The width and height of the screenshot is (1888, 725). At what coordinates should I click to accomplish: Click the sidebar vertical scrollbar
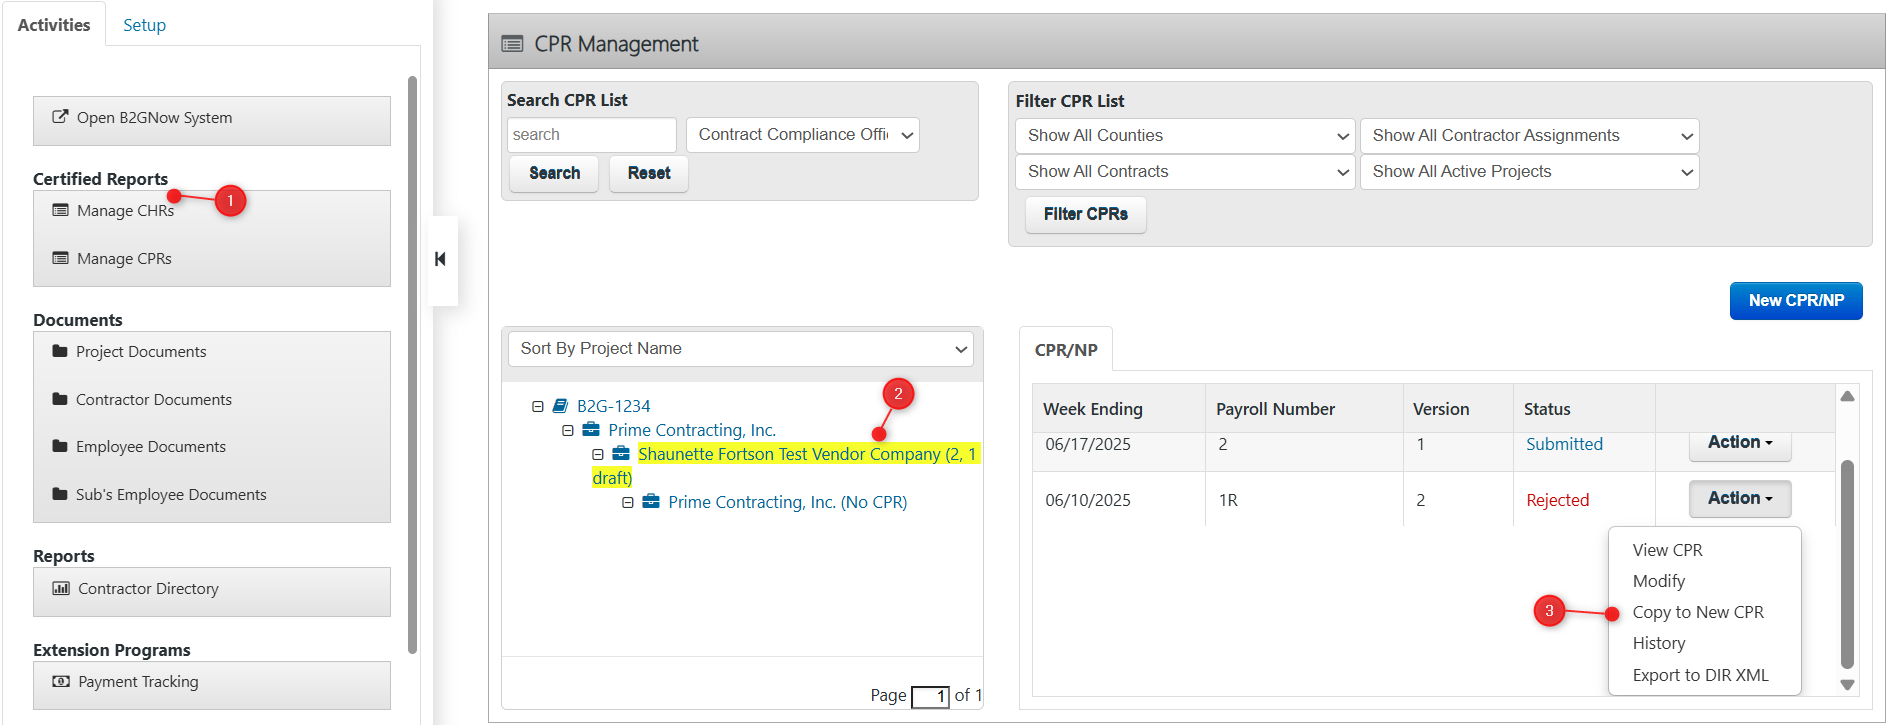pyautogui.click(x=412, y=365)
